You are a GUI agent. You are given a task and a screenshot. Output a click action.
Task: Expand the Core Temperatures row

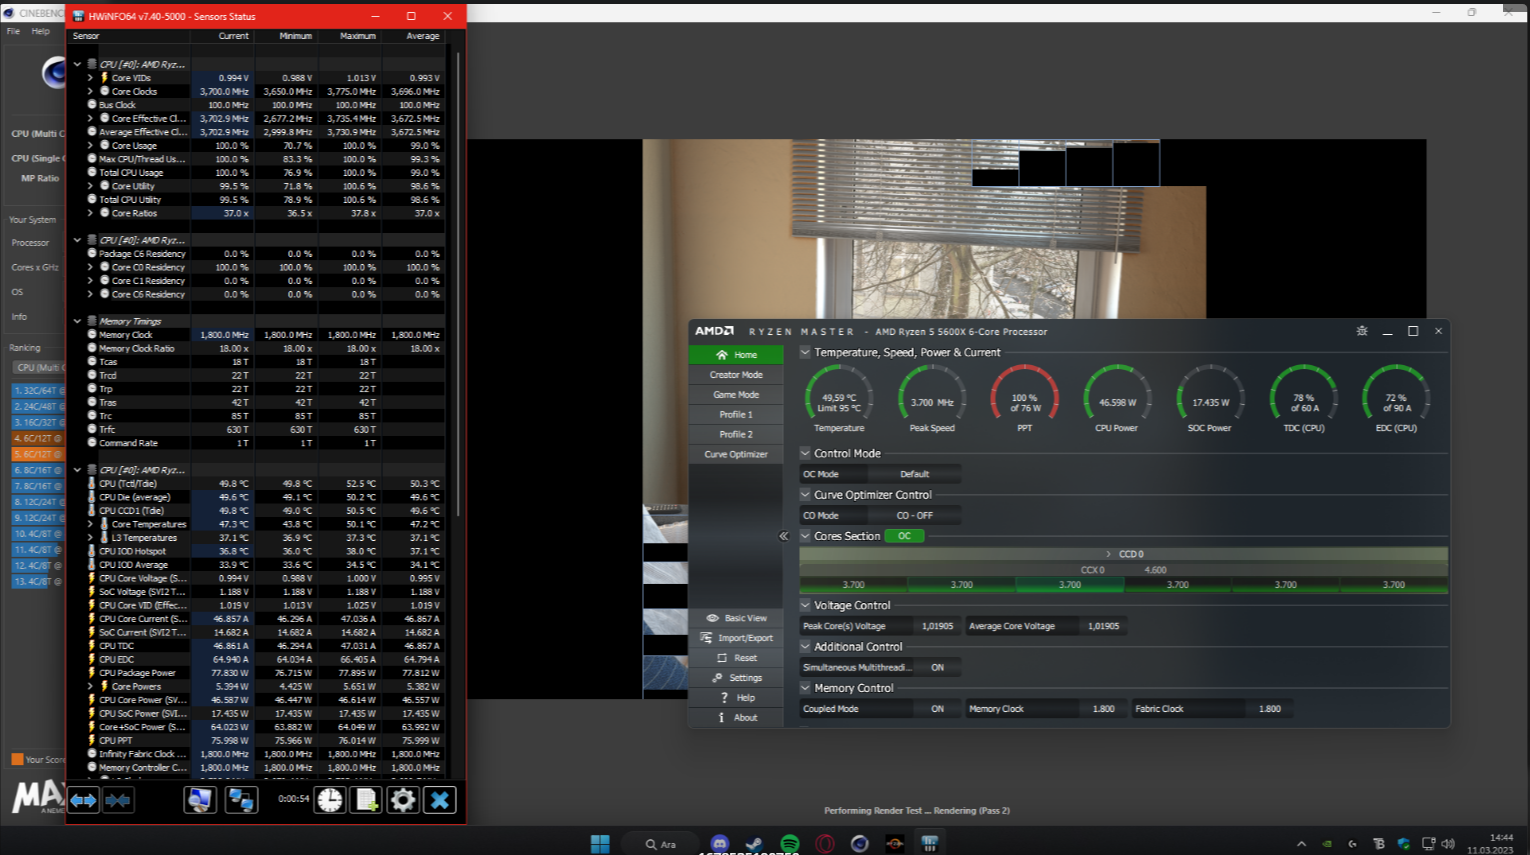coord(90,524)
